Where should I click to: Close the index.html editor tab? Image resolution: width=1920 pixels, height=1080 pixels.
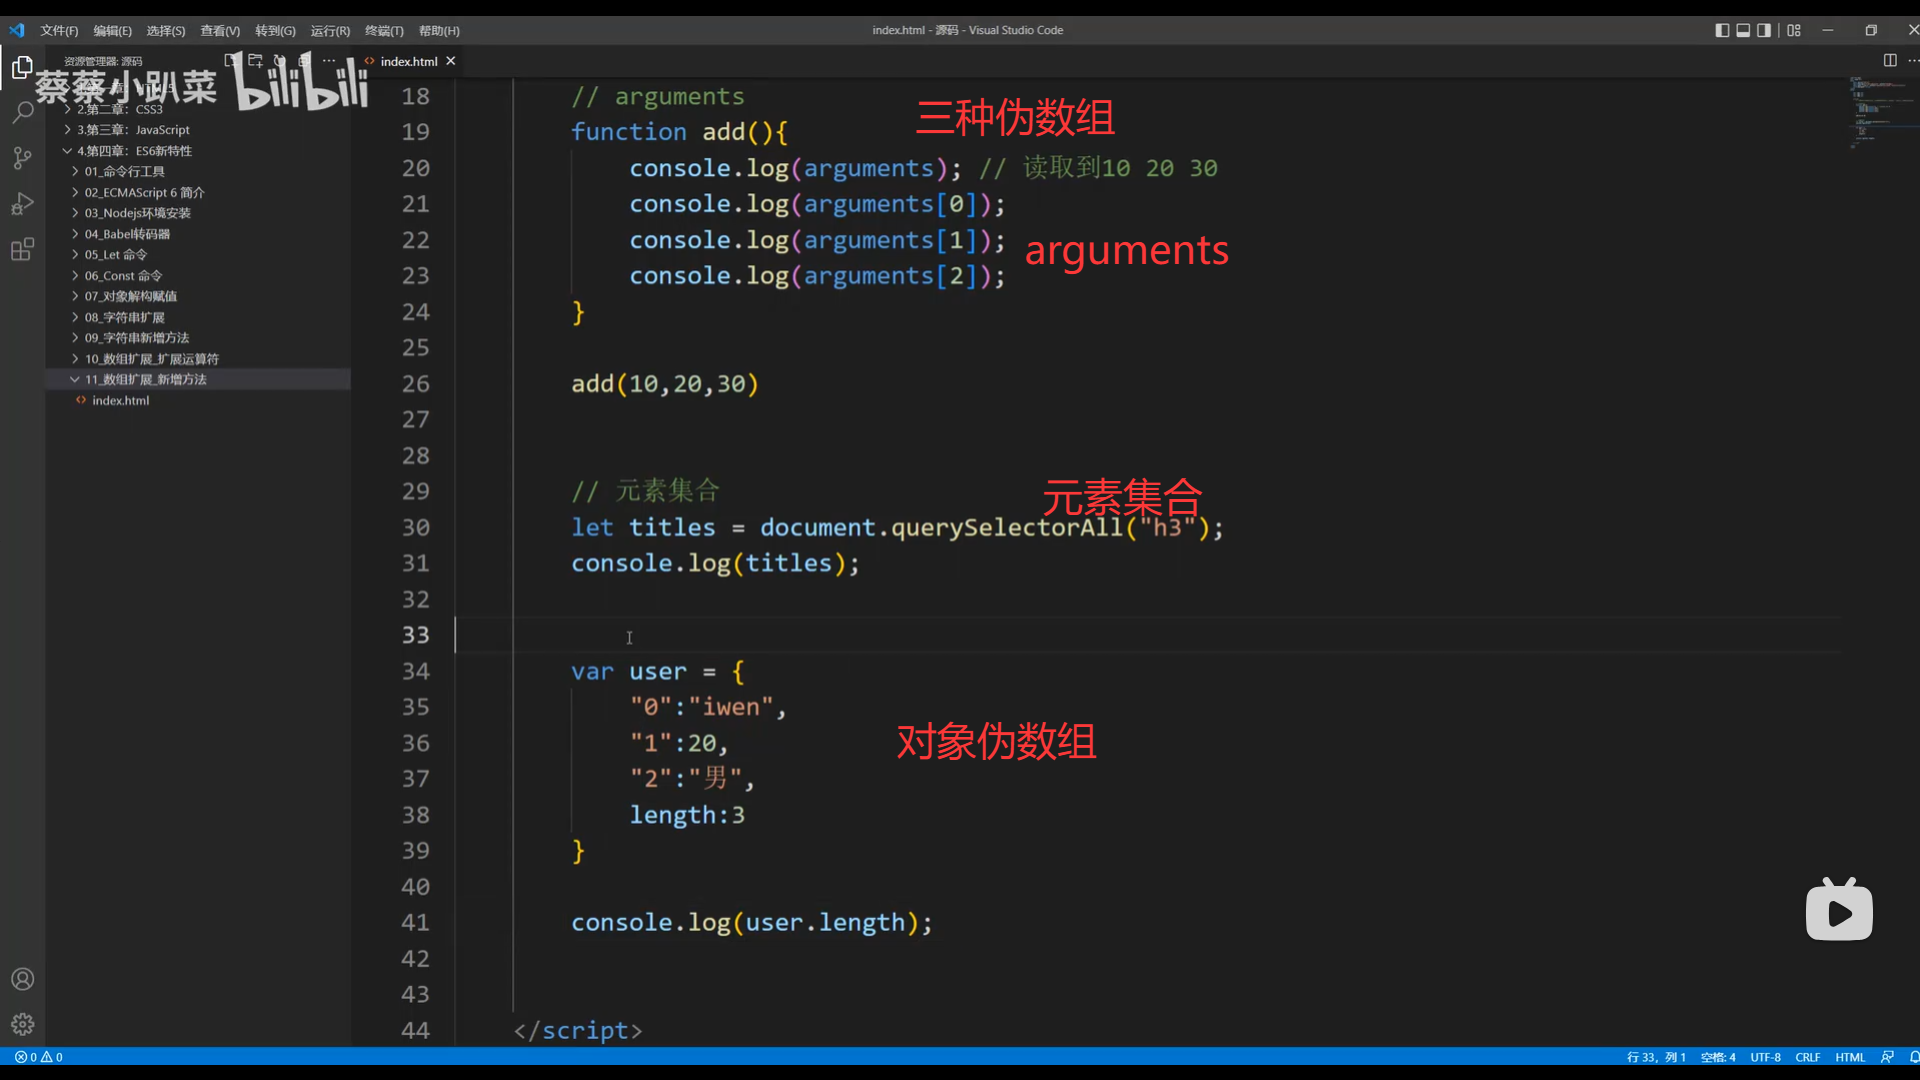451,61
